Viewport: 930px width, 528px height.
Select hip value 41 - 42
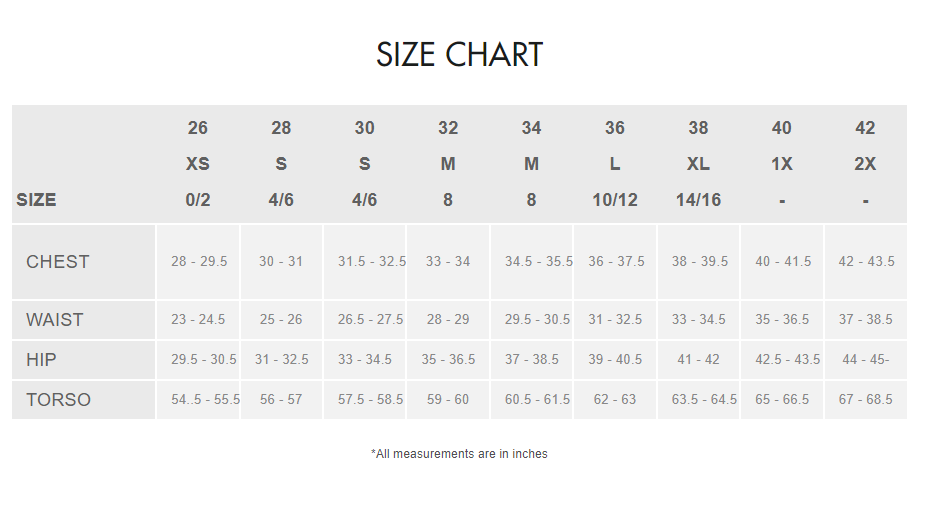(698, 360)
